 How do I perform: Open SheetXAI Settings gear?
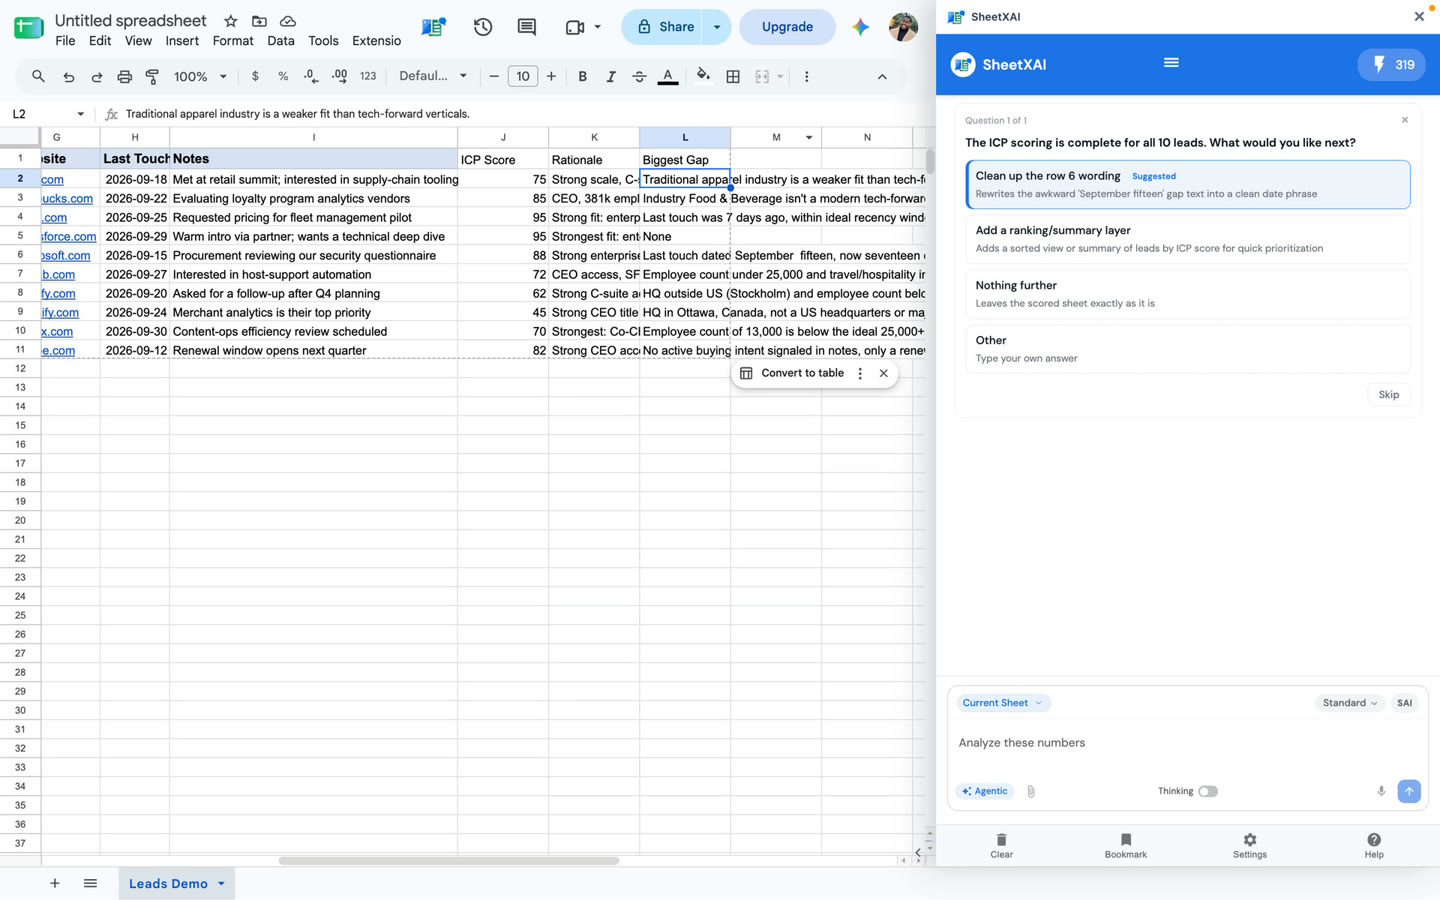point(1250,845)
